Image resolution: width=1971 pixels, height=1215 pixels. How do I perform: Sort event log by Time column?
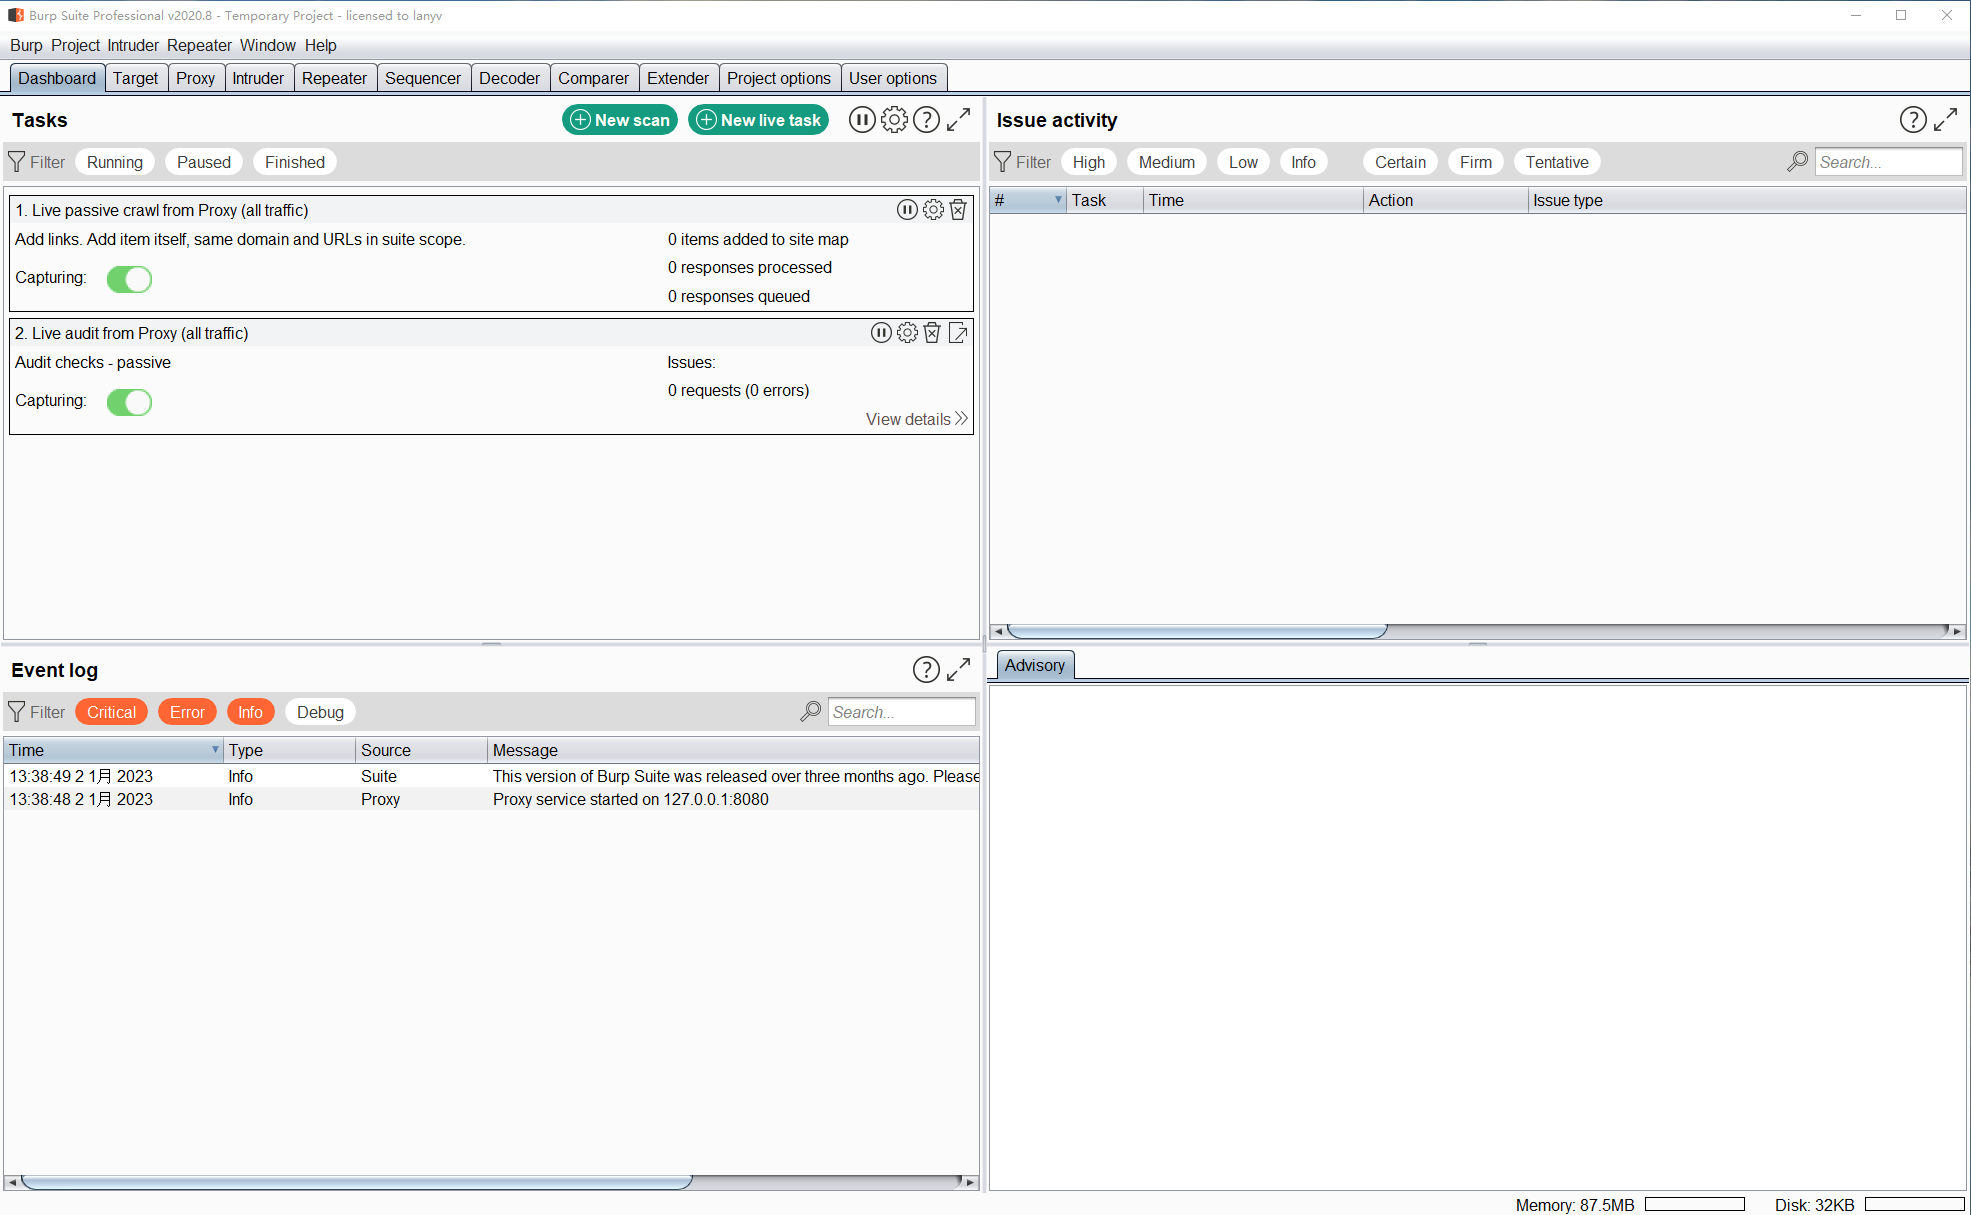pyautogui.click(x=113, y=750)
